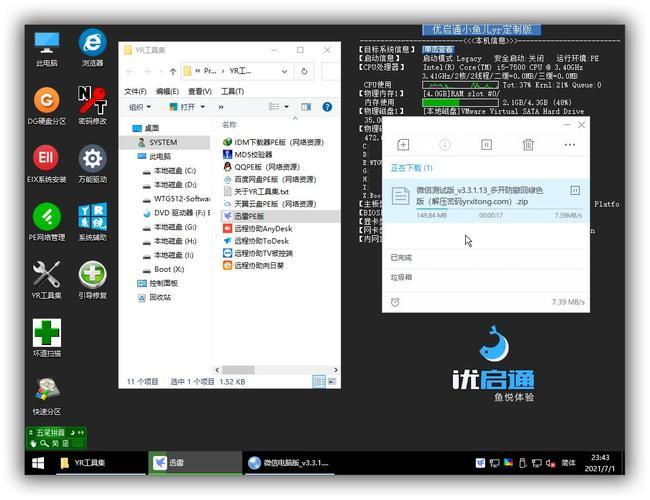Open DG硬盘分区 desktop icon

(46, 107)
